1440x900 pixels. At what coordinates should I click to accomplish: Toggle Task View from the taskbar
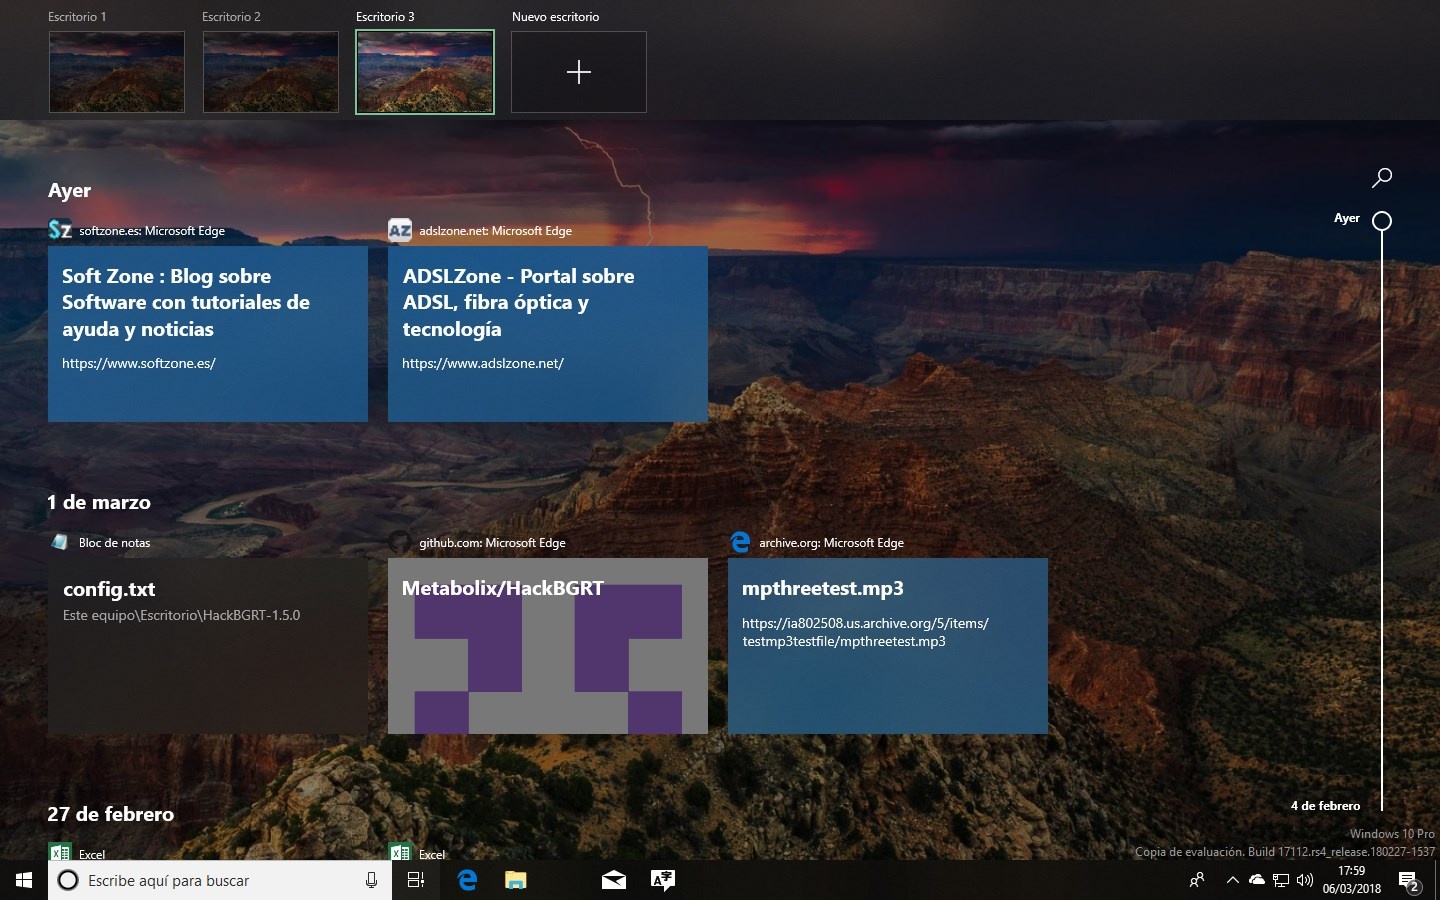pos(416,880)
